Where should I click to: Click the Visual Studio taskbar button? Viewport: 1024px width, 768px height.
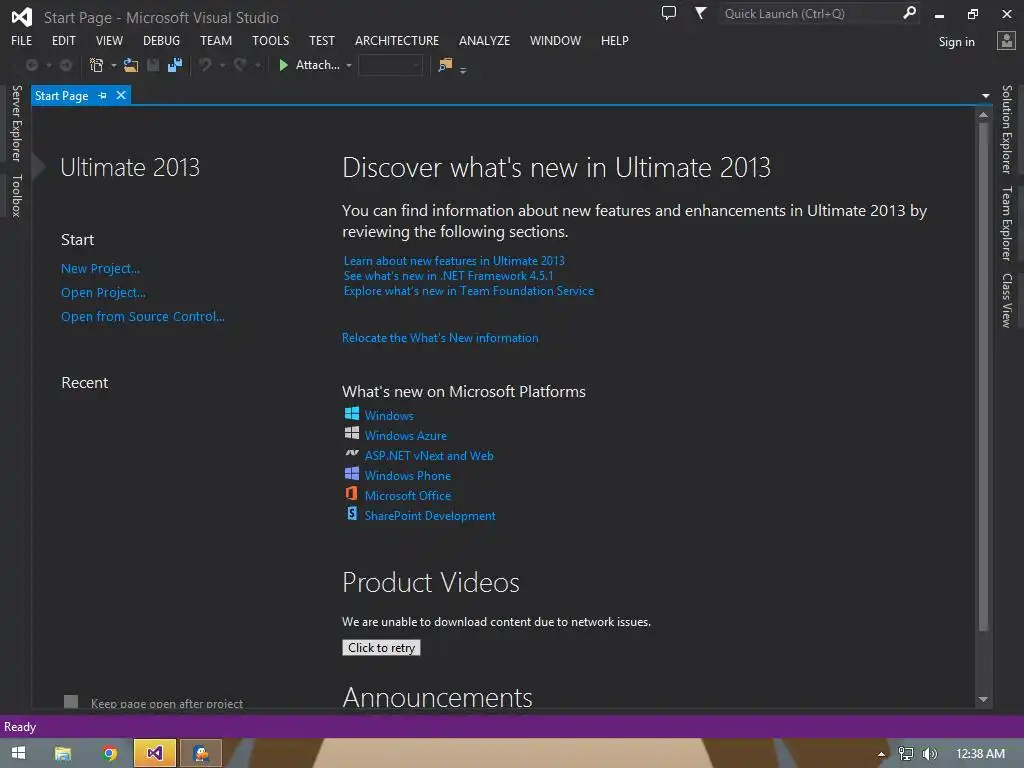tap(155, 753)
